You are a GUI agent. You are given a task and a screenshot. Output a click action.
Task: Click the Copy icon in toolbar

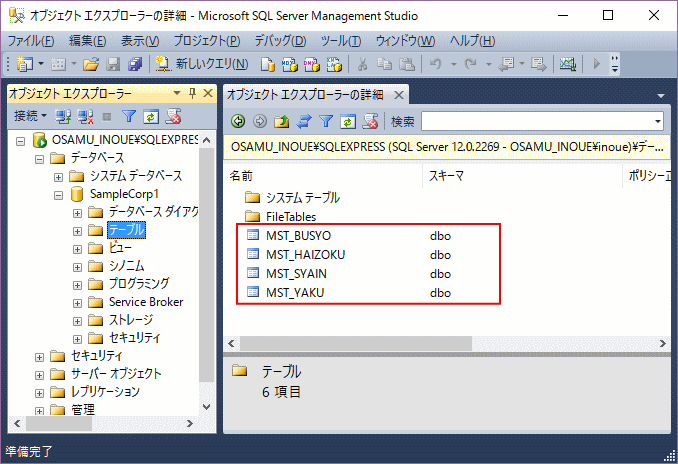384,64
